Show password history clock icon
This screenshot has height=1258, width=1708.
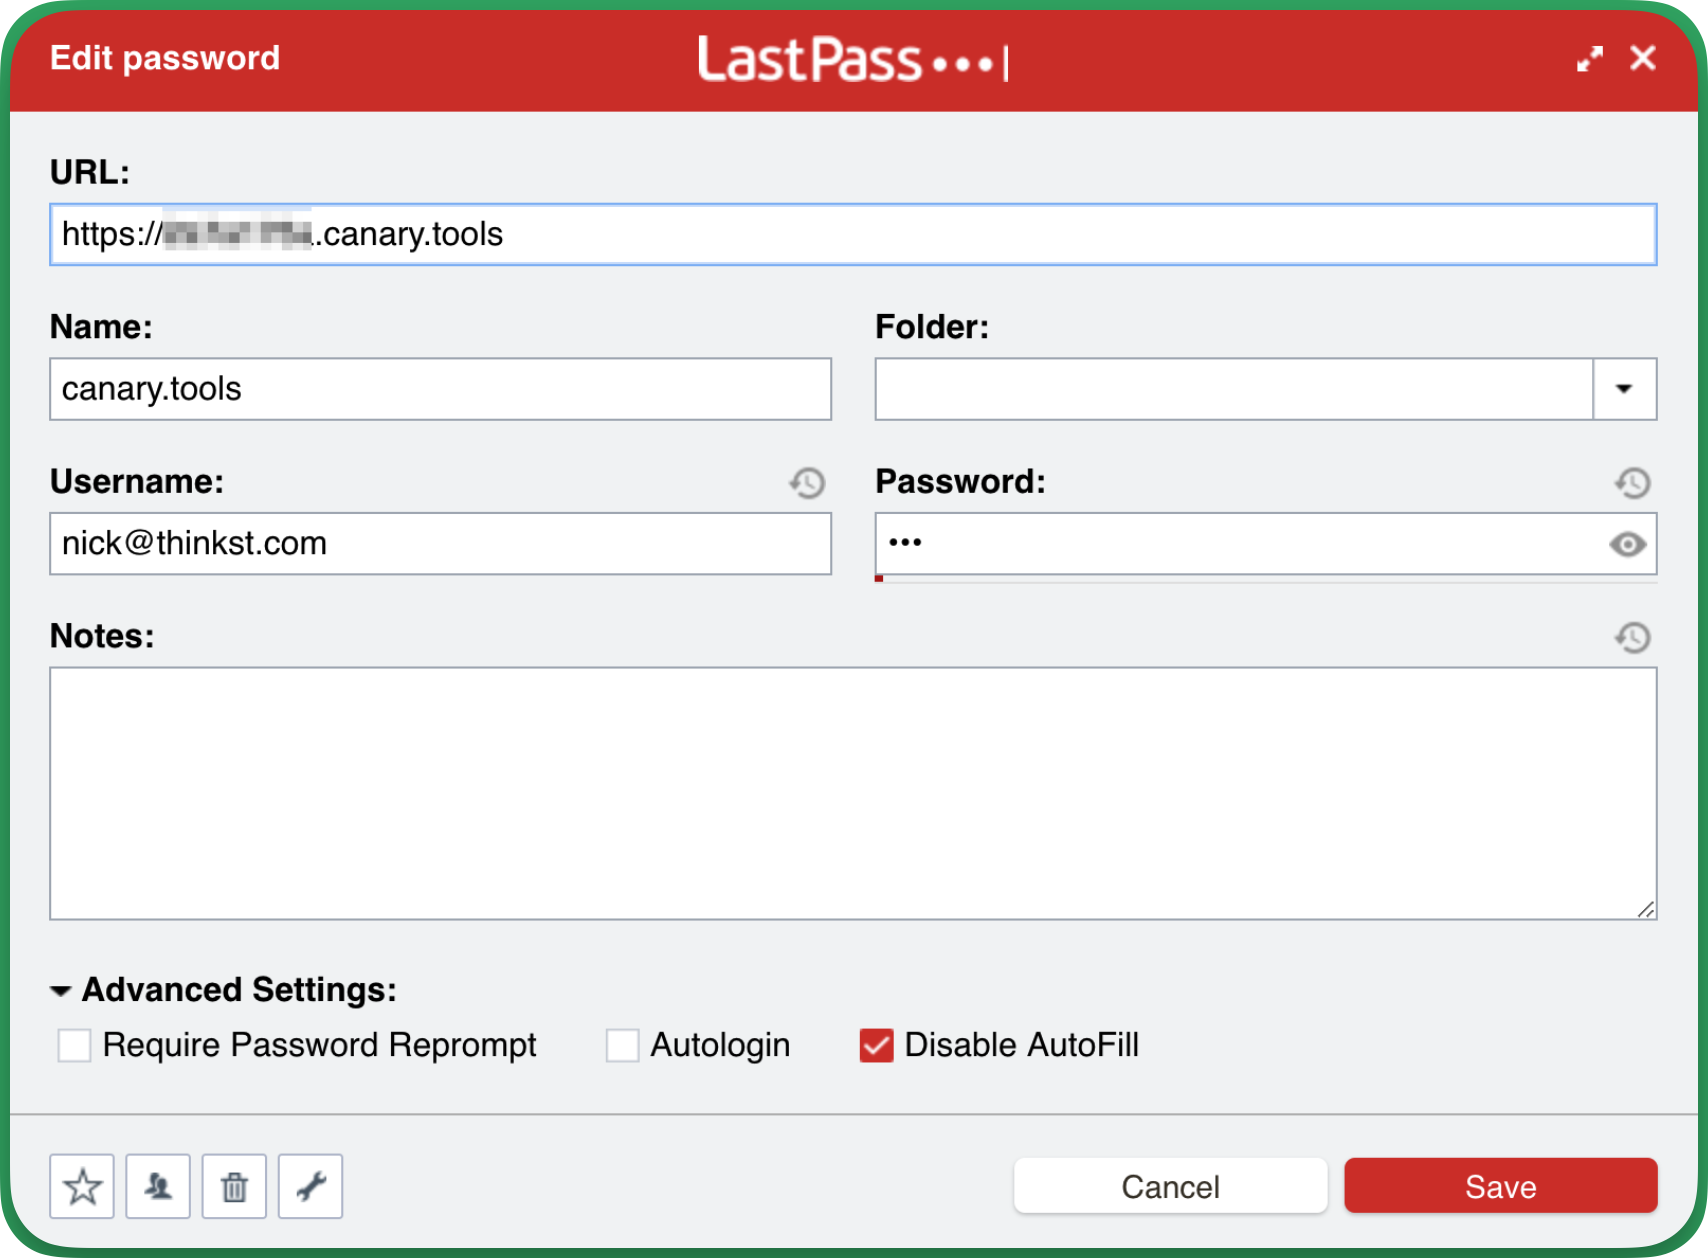[x=1633, y=483]
